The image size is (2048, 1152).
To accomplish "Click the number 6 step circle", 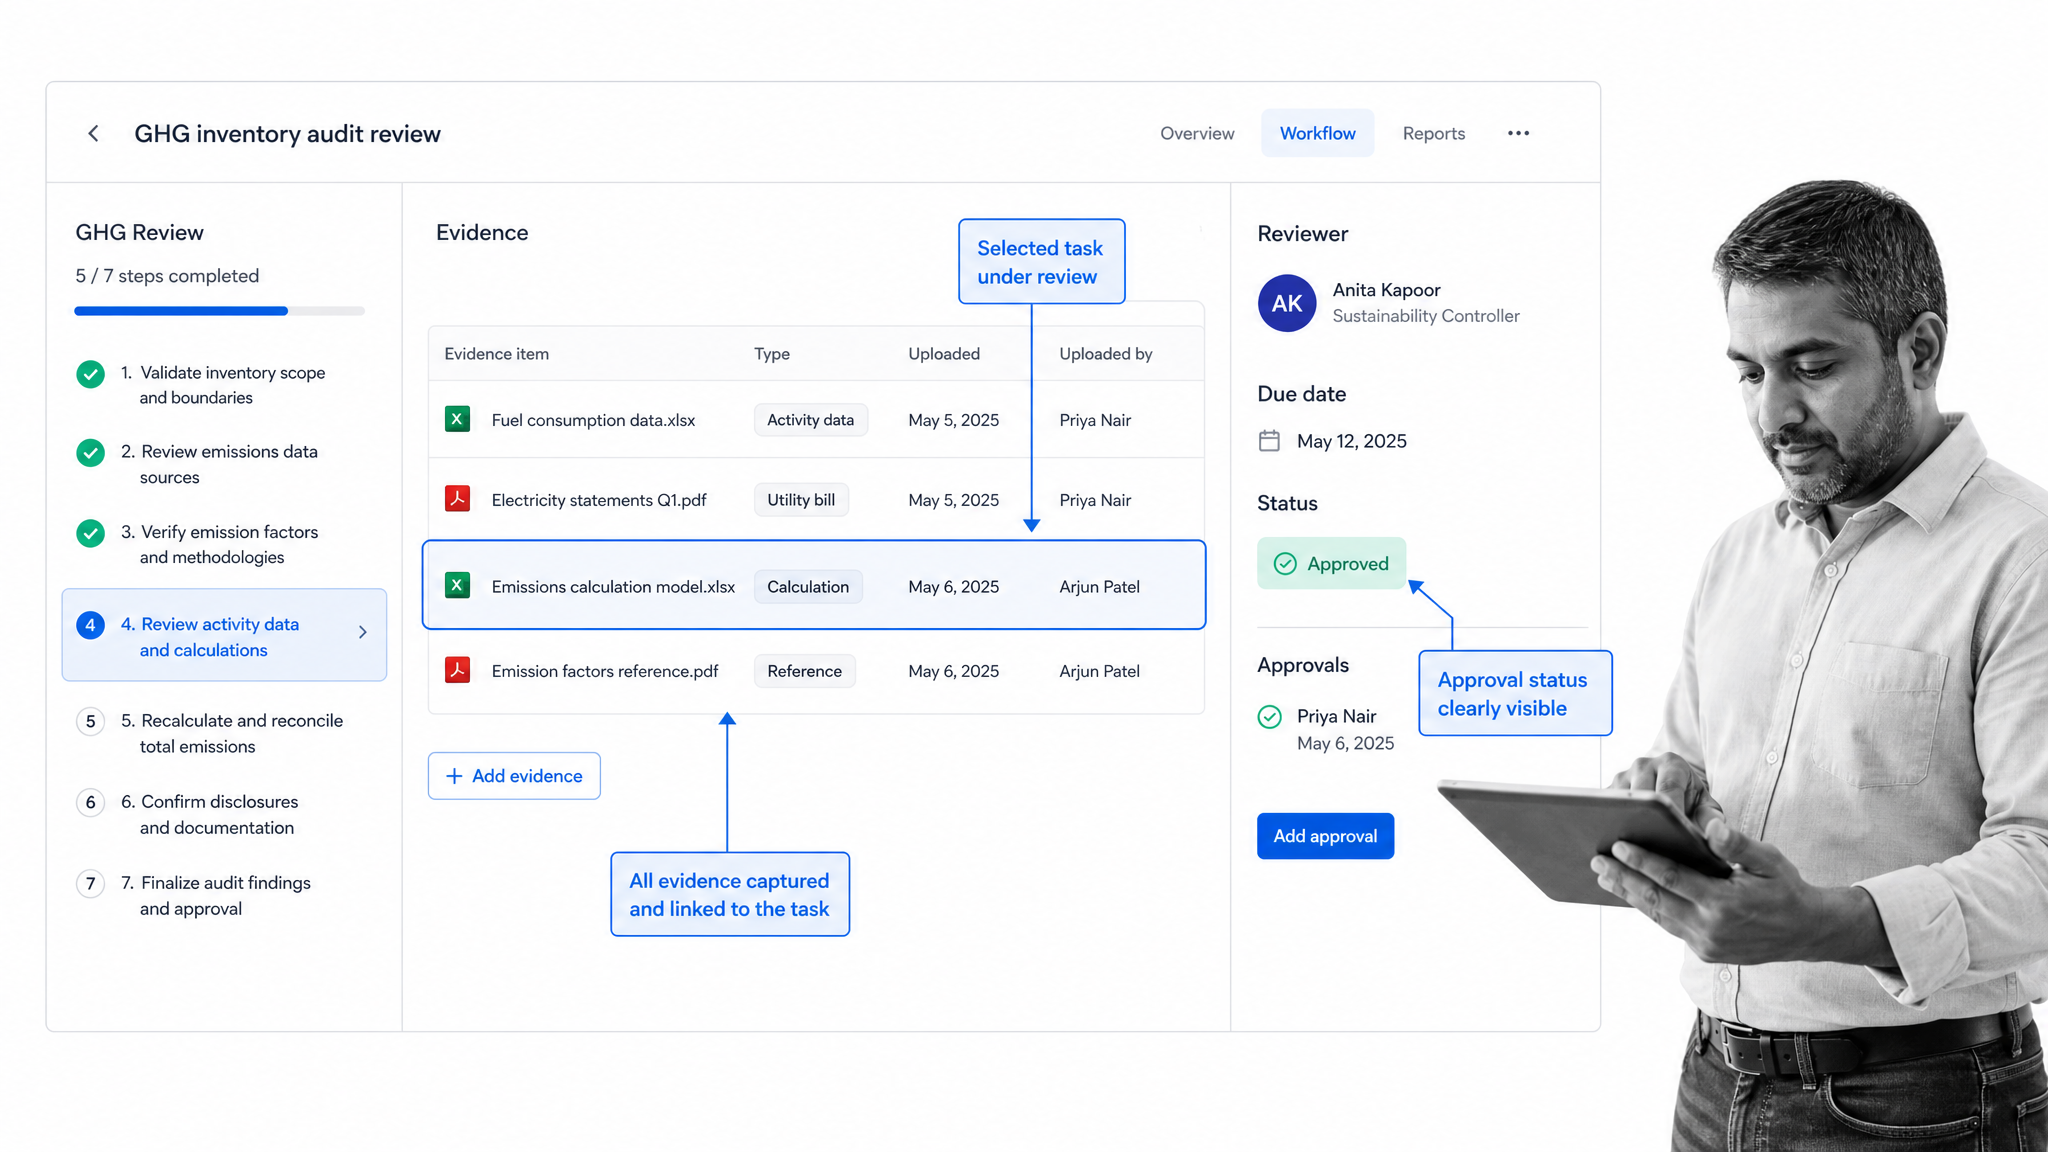I will 90,802.
